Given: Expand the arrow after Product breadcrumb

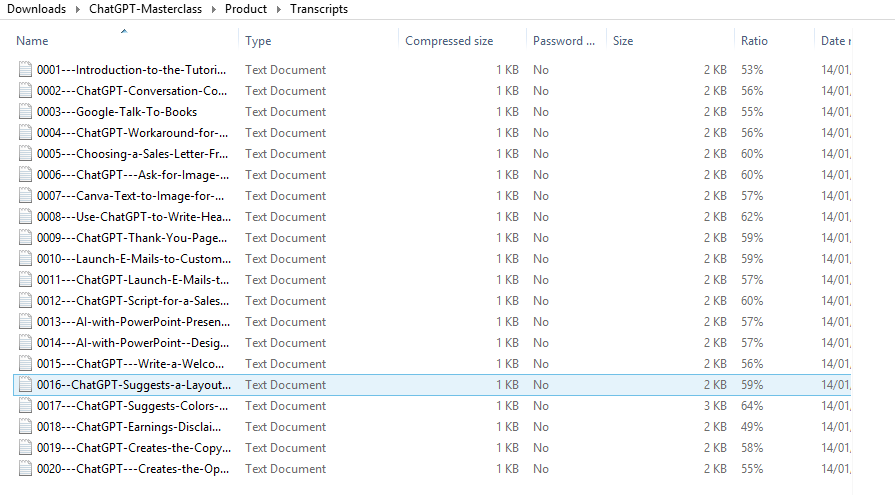Looking at the screenshot, I should tap(279, 10).
